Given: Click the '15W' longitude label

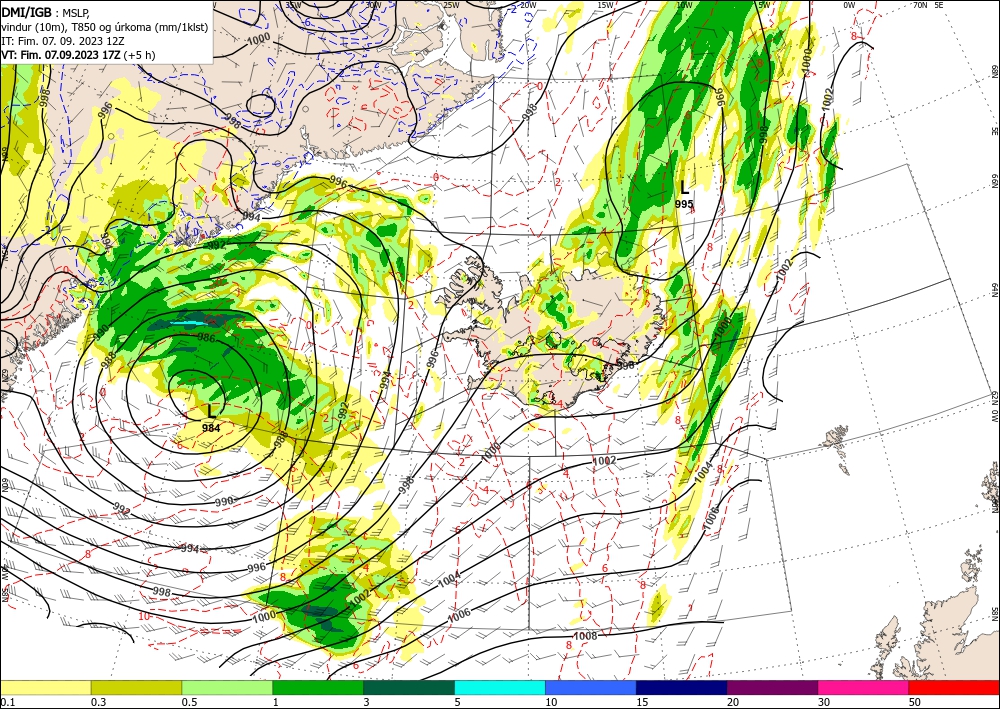Looking at the screenshot, I should click(x=606, y=5).
